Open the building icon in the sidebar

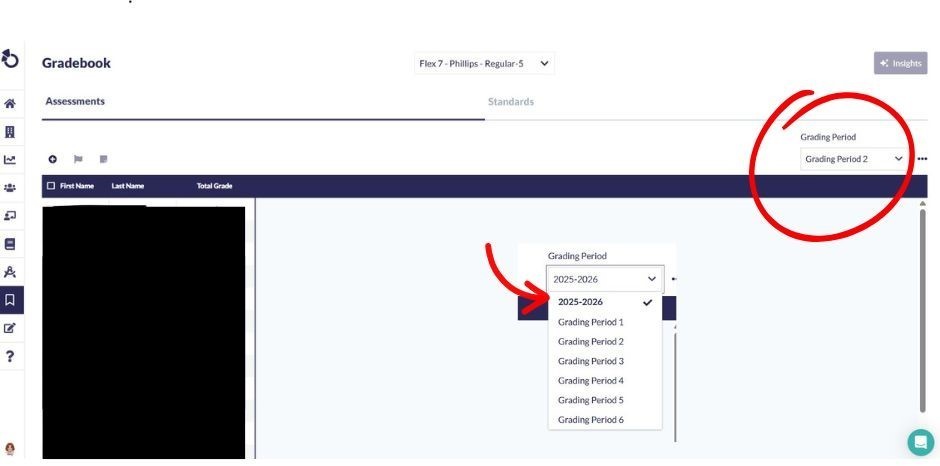pyautogui.click(x=10, y=131)
